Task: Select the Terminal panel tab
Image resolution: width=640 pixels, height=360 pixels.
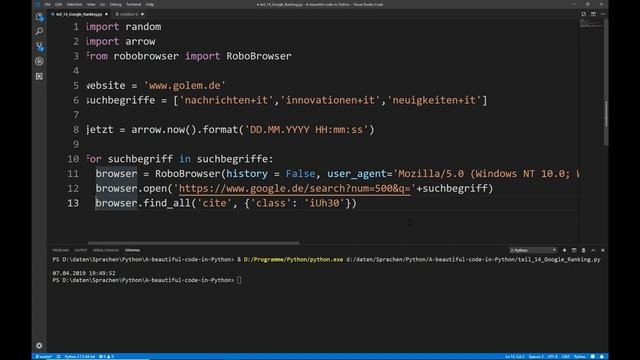Action: pyautogui.click(x=132, y=250)
